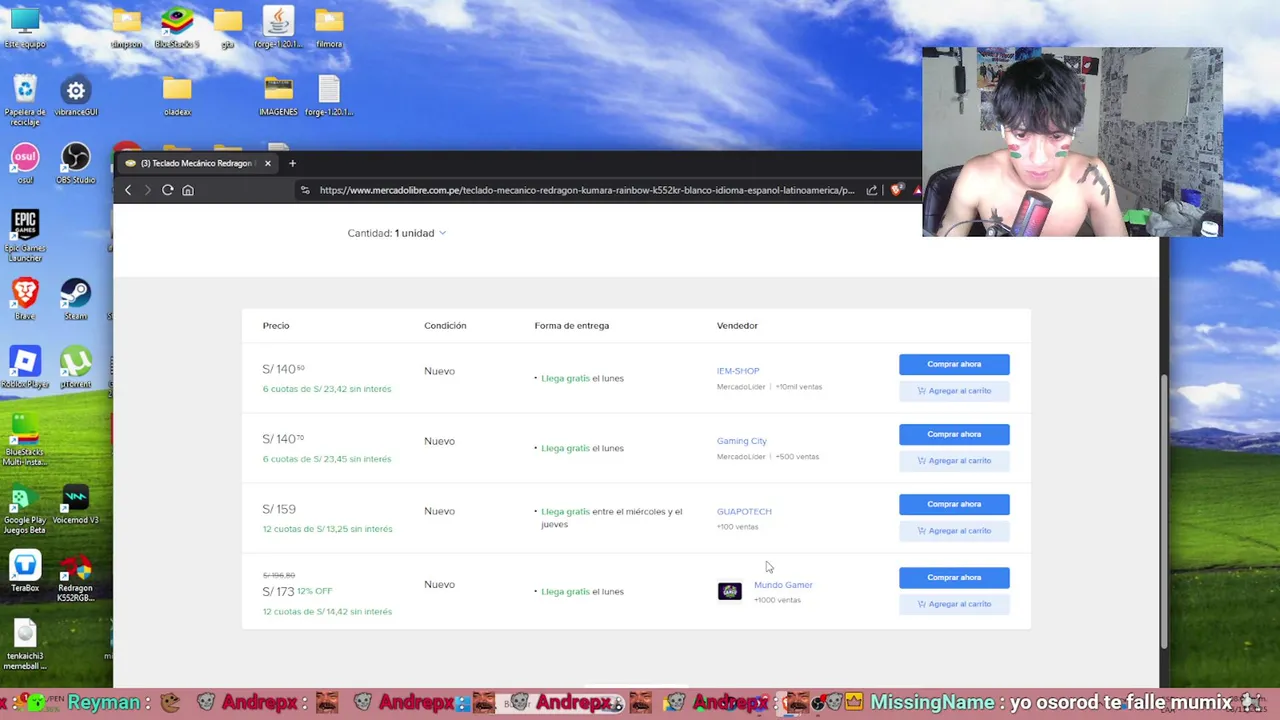1280x720 pixels.
Task: Open IEM-SHOP seller link
Action: (x=738, y=371)
